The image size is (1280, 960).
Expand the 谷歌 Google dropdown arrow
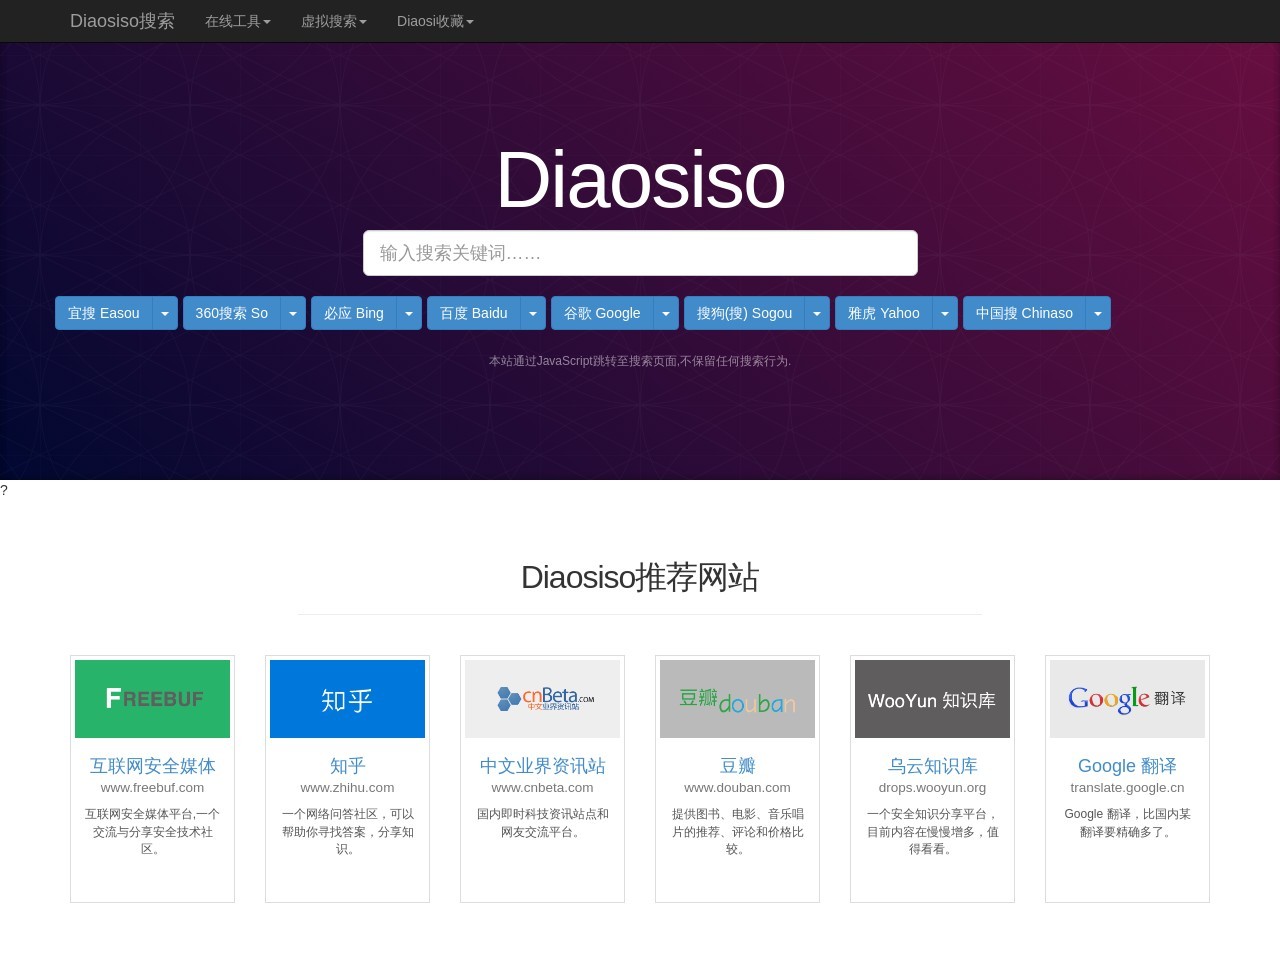(x=666, y=313)
